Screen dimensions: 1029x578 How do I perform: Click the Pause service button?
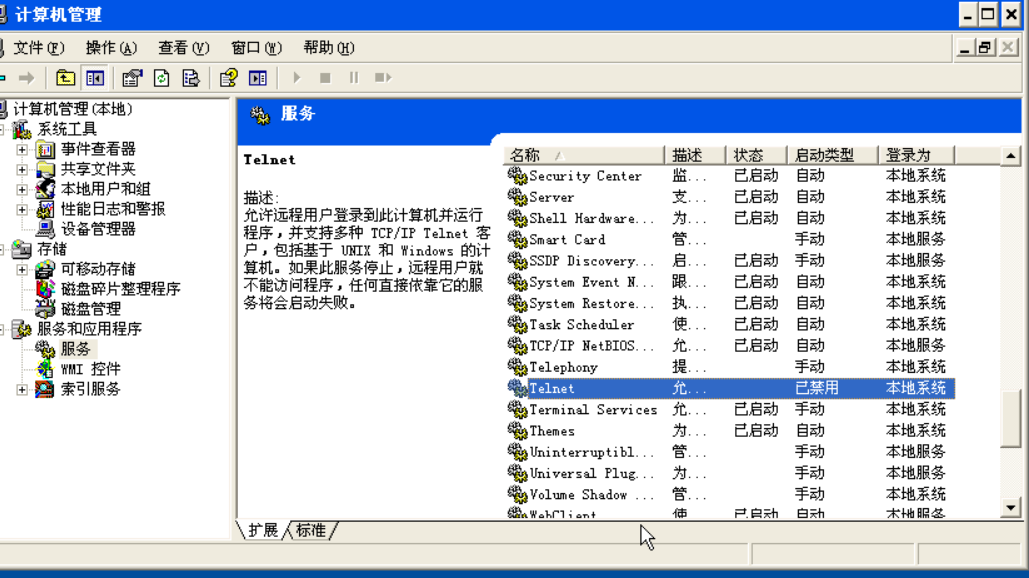coord(354,78)
